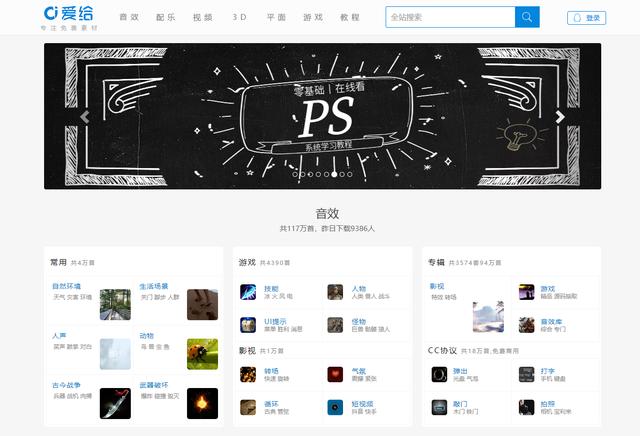Viewport: 640px width, 436px height.
Task: Click the 人物 character icon
Action: [x=335, y=292]
